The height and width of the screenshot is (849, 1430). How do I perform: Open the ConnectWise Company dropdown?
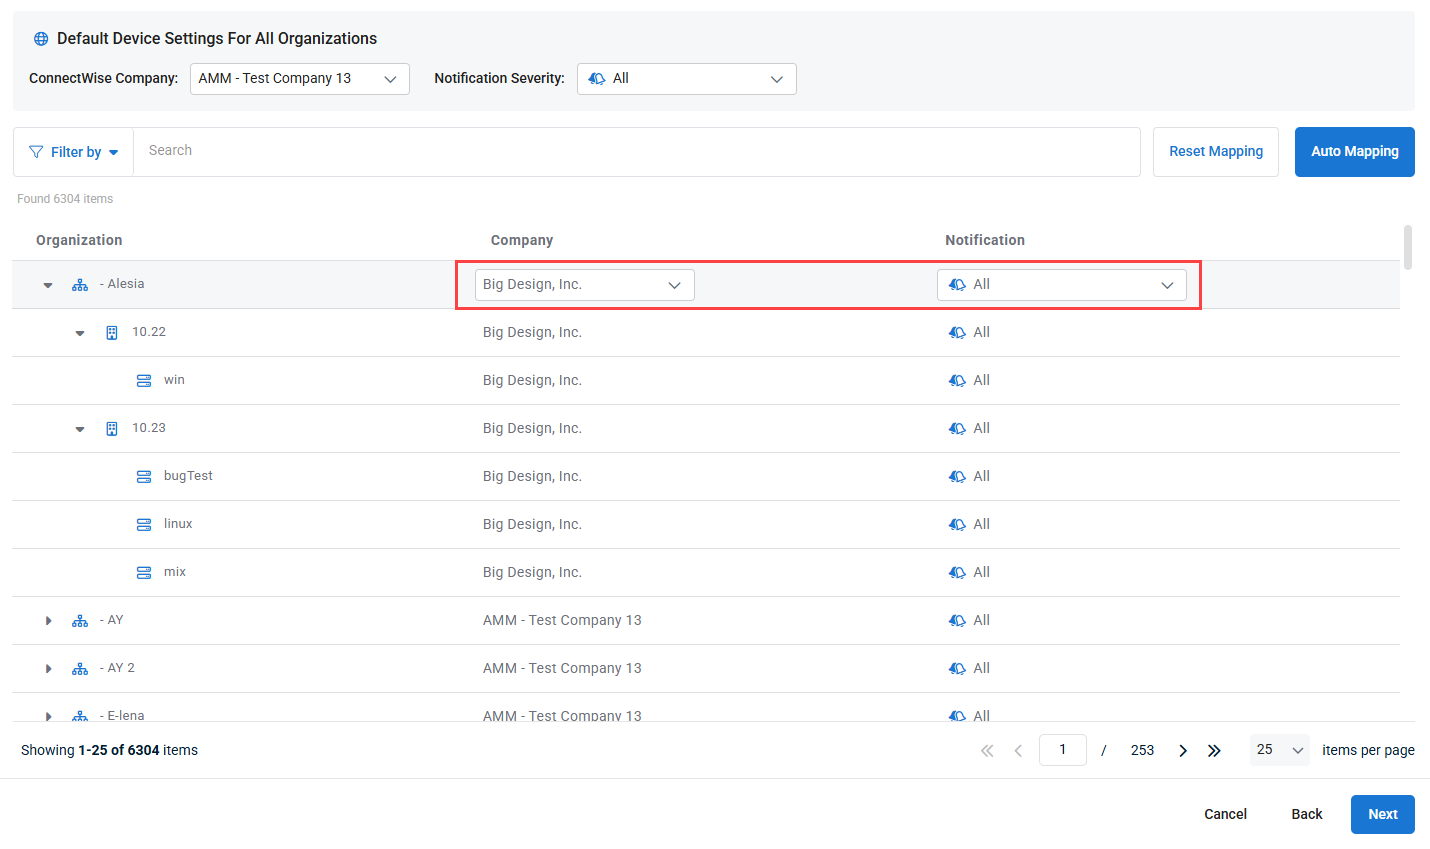point(299,79)
